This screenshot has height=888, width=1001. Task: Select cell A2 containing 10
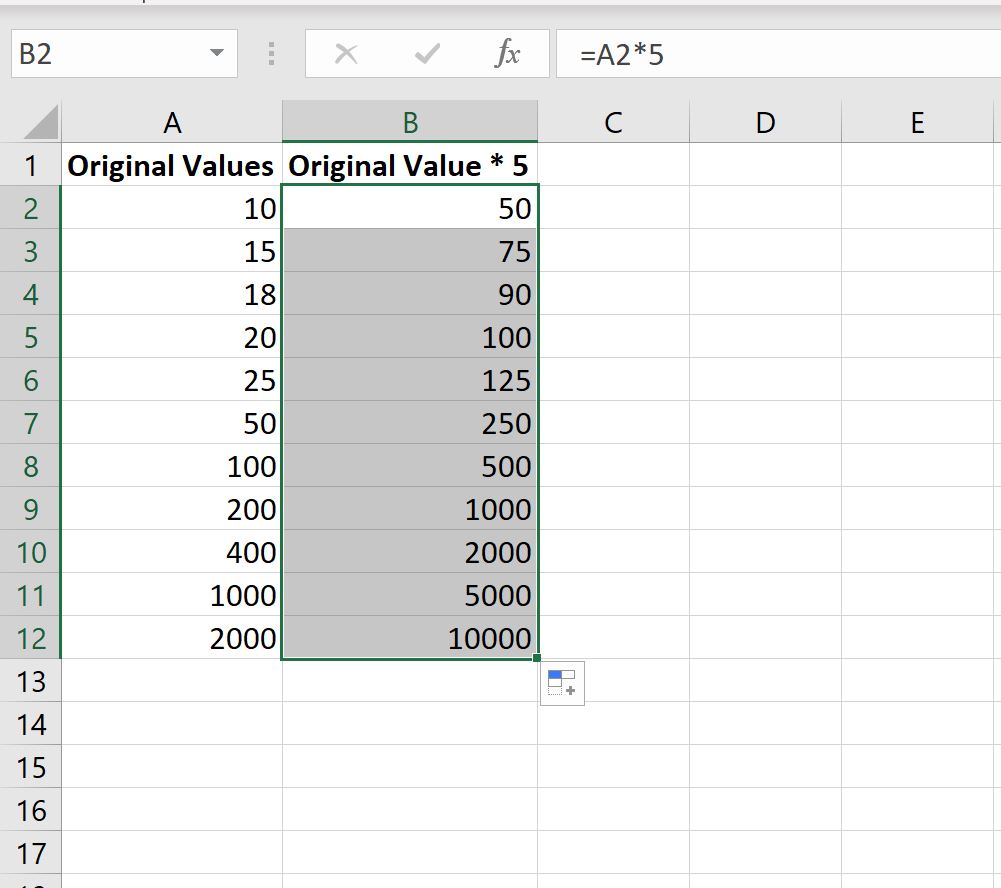pyautogui.click(x=172, y=208)
